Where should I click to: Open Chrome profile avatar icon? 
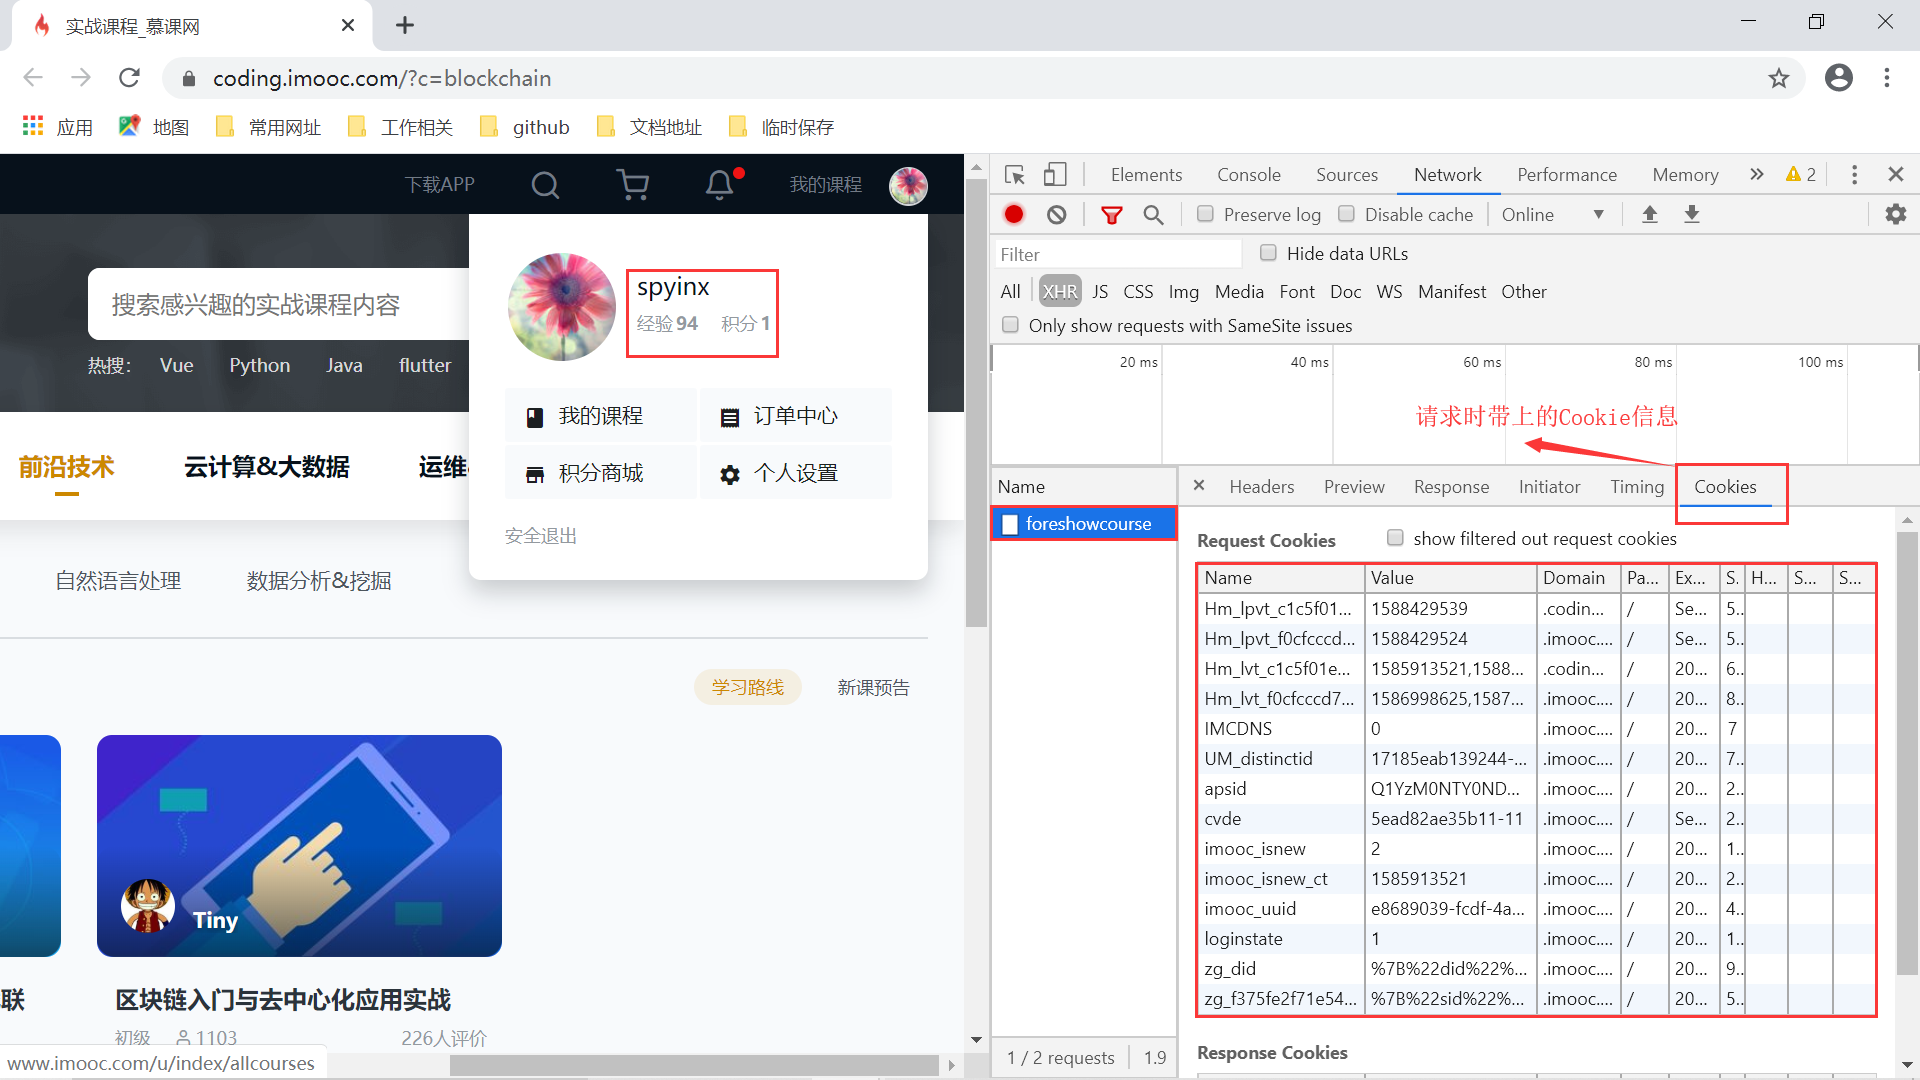[x=1839, y=78]
